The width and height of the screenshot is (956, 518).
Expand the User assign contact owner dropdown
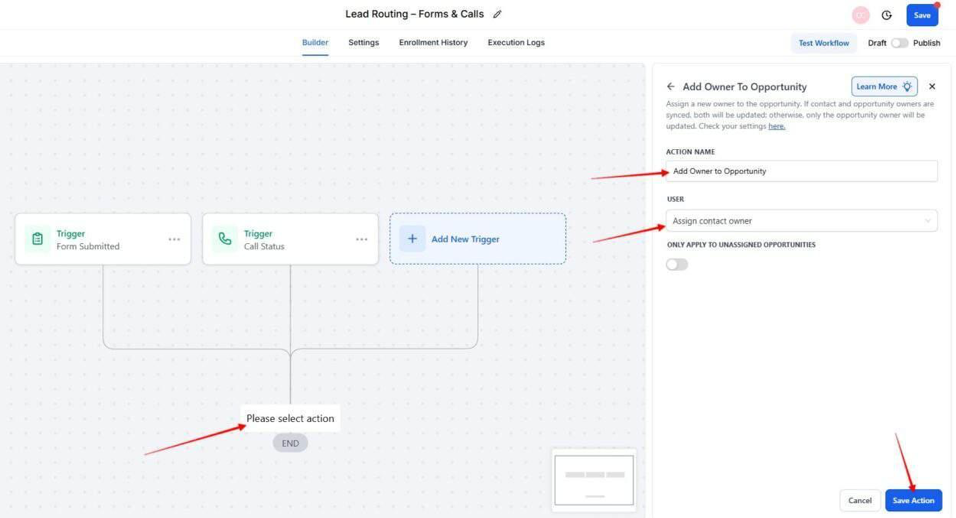[801, 221]
